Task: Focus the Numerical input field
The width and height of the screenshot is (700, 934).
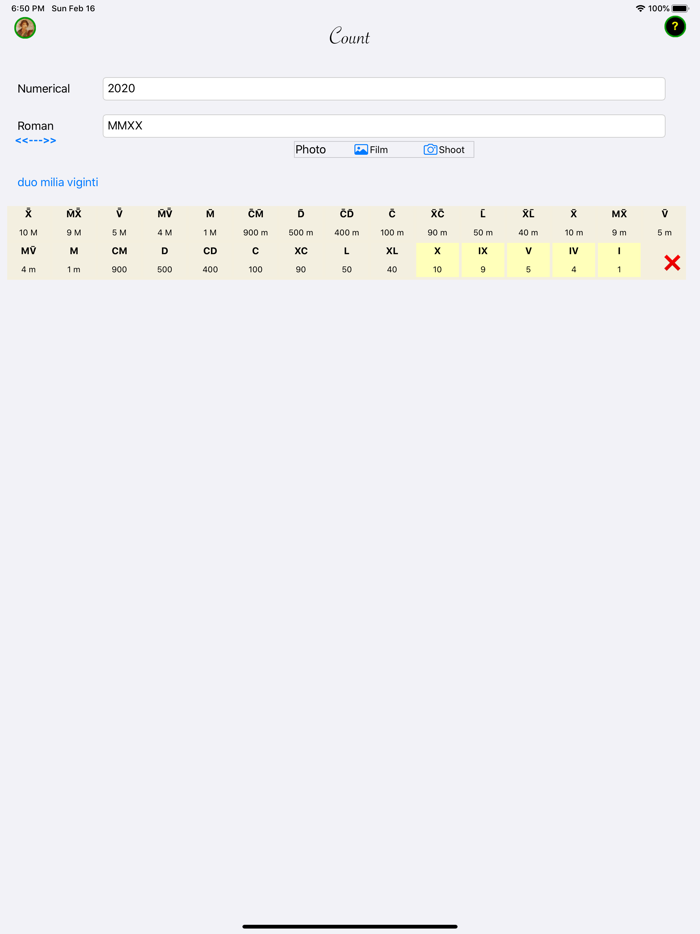Action: click(384, 89)
